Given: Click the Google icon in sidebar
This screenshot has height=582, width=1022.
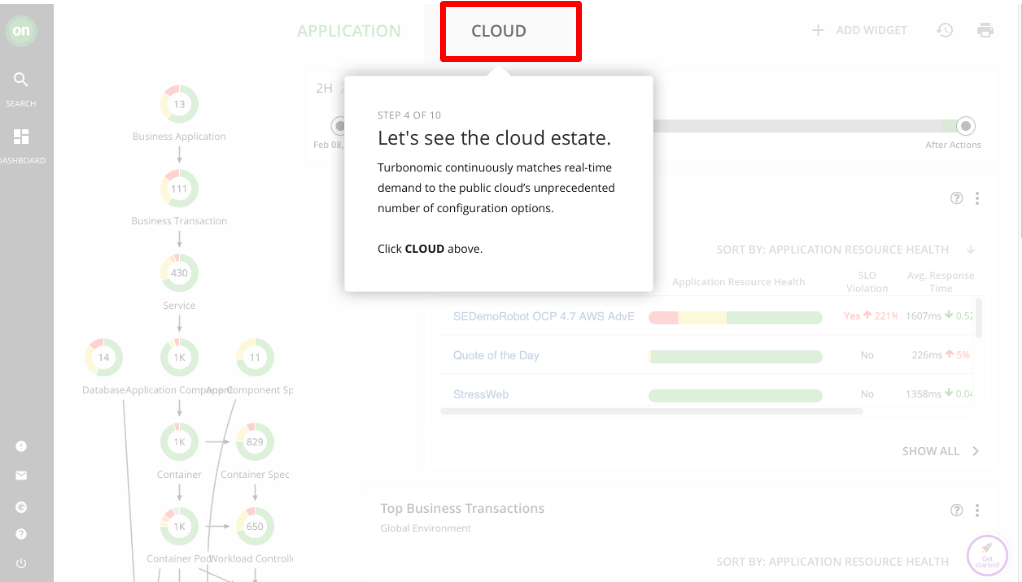Looking at the screenshot, I should [21, 507].
